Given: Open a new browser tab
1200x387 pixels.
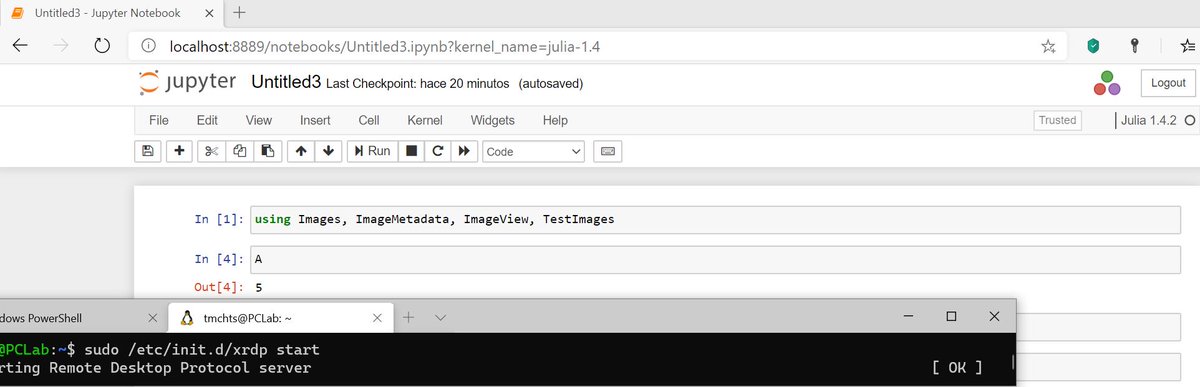Looking at the screenshot, I should [239, 13].
